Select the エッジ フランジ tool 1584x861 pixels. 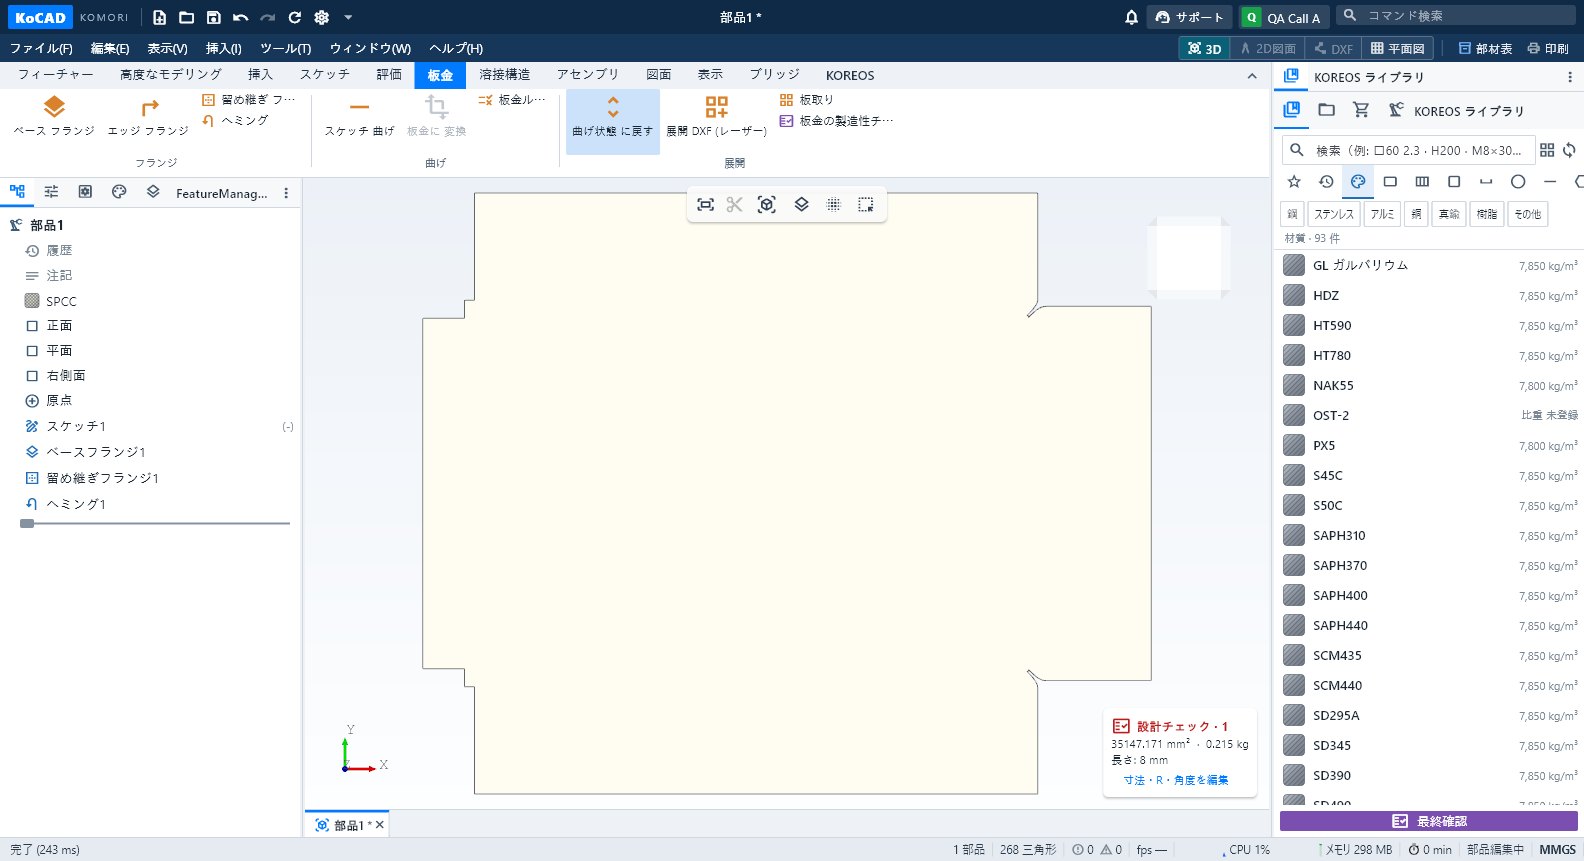pos(148,117)
